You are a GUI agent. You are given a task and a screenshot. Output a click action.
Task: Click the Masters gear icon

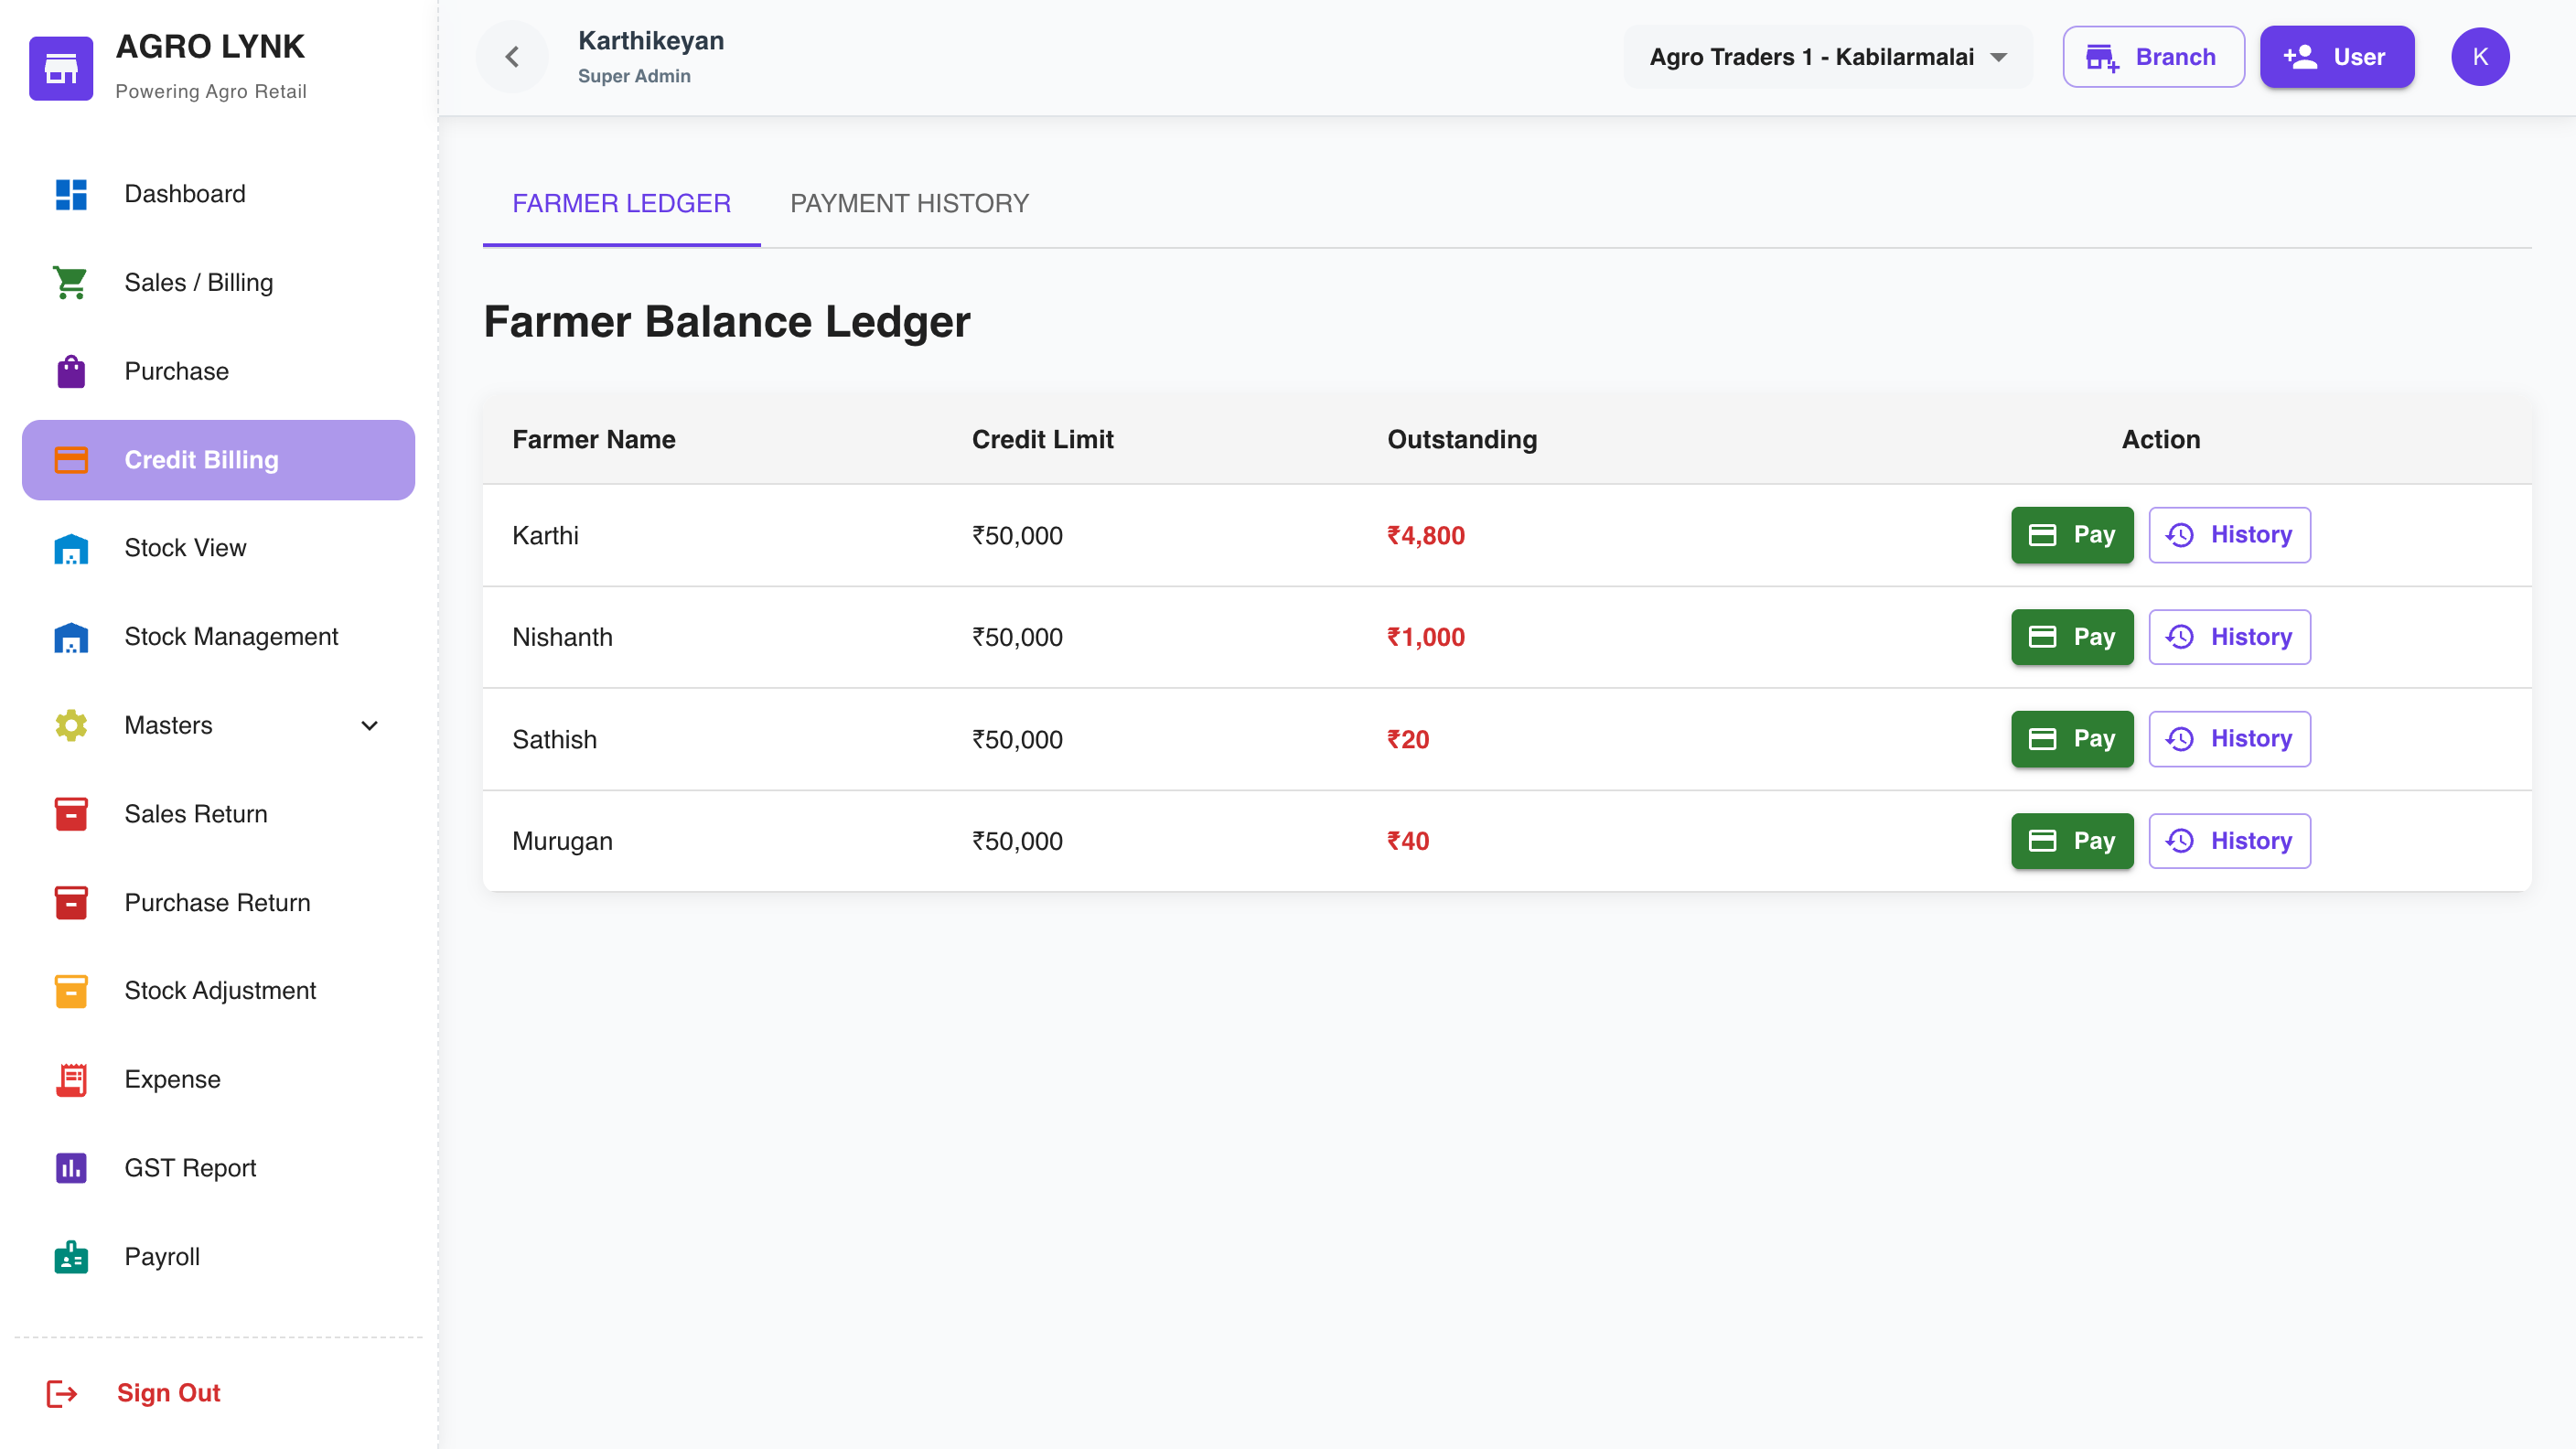[x=71, y=725]
